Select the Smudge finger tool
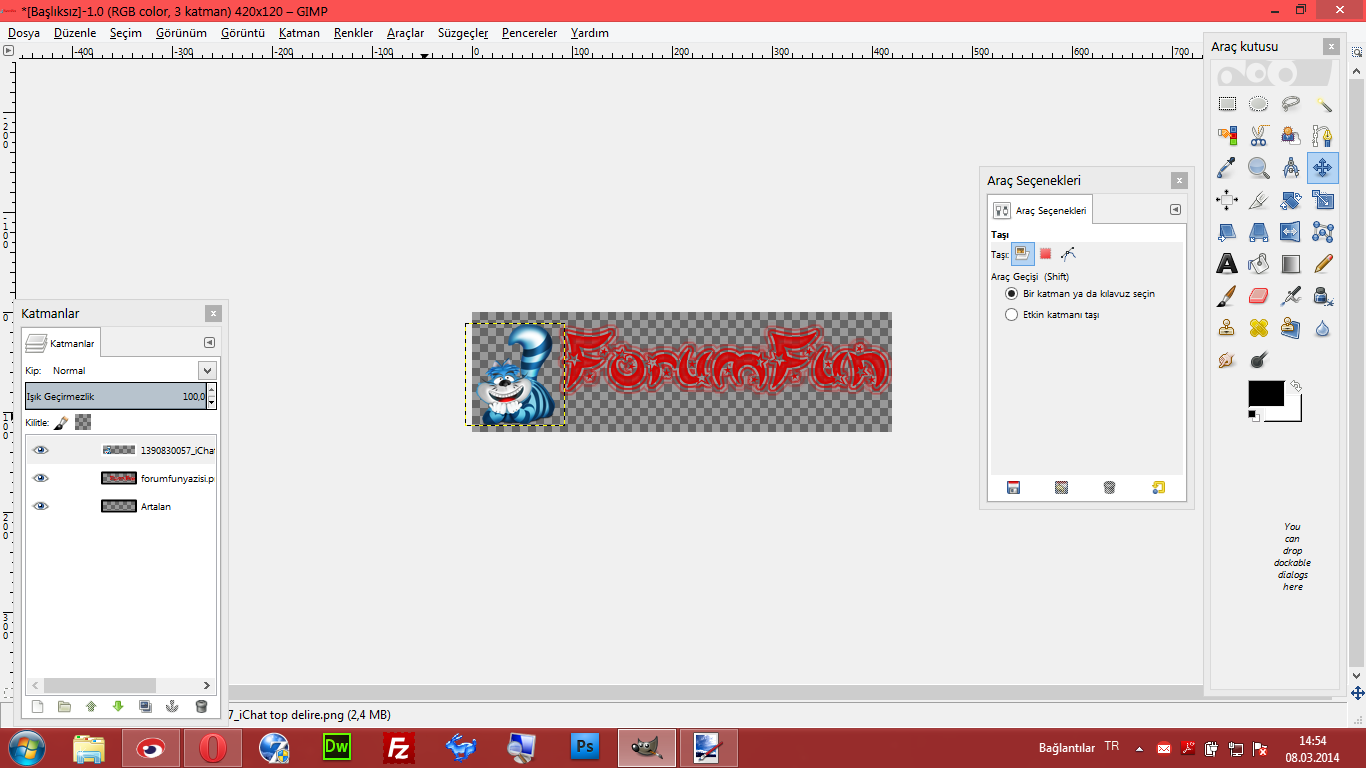The image size is (1366, 768). [1227, 359]
